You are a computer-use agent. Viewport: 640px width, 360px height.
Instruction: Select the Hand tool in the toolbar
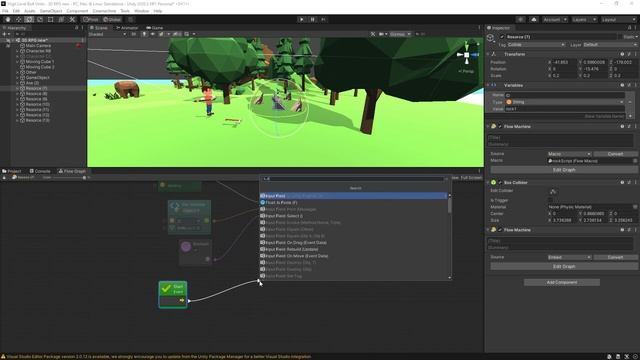8,20
